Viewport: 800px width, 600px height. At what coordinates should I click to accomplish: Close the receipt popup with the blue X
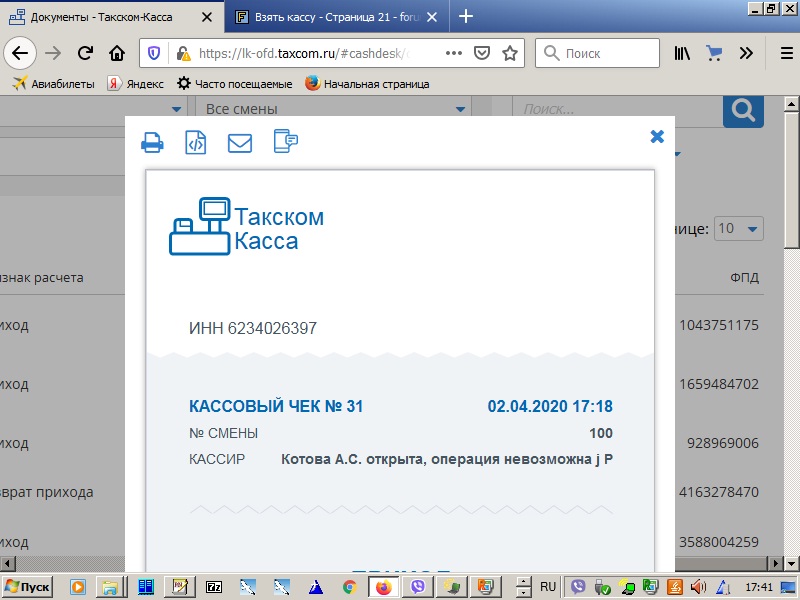tap(657, 137)
